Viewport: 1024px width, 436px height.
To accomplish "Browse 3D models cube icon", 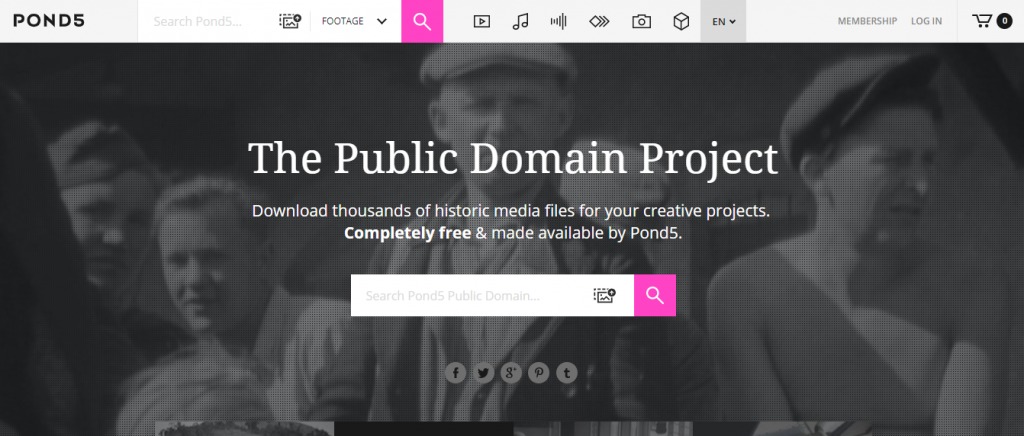I will pyautogui.click(x=681, y=21).
